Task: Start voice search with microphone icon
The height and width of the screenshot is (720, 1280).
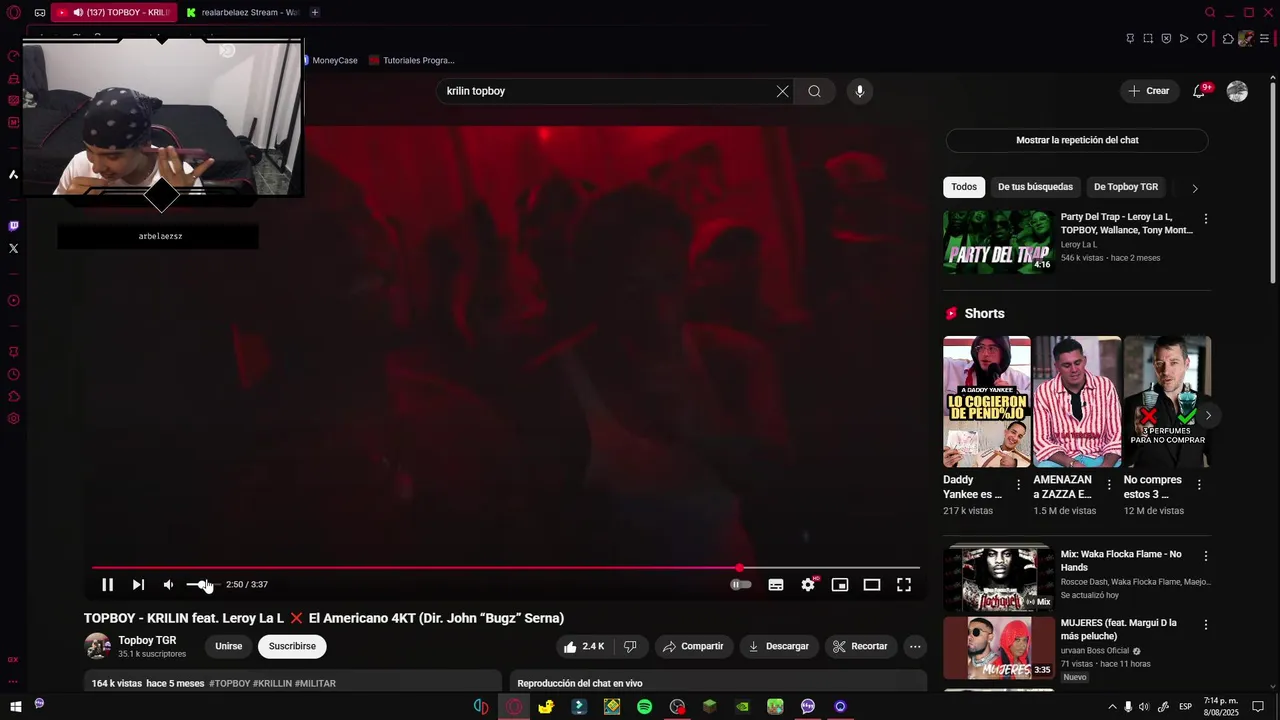Action: [859, 91]
